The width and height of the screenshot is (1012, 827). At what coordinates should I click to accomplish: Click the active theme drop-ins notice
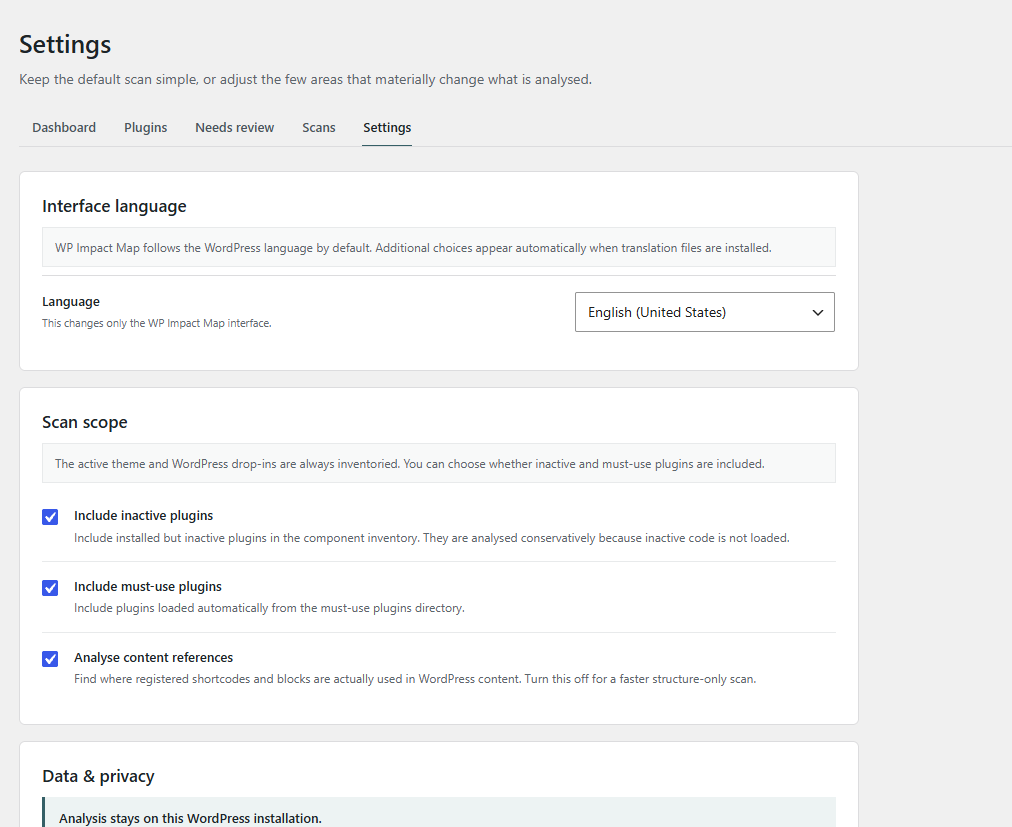pos(439,463)
